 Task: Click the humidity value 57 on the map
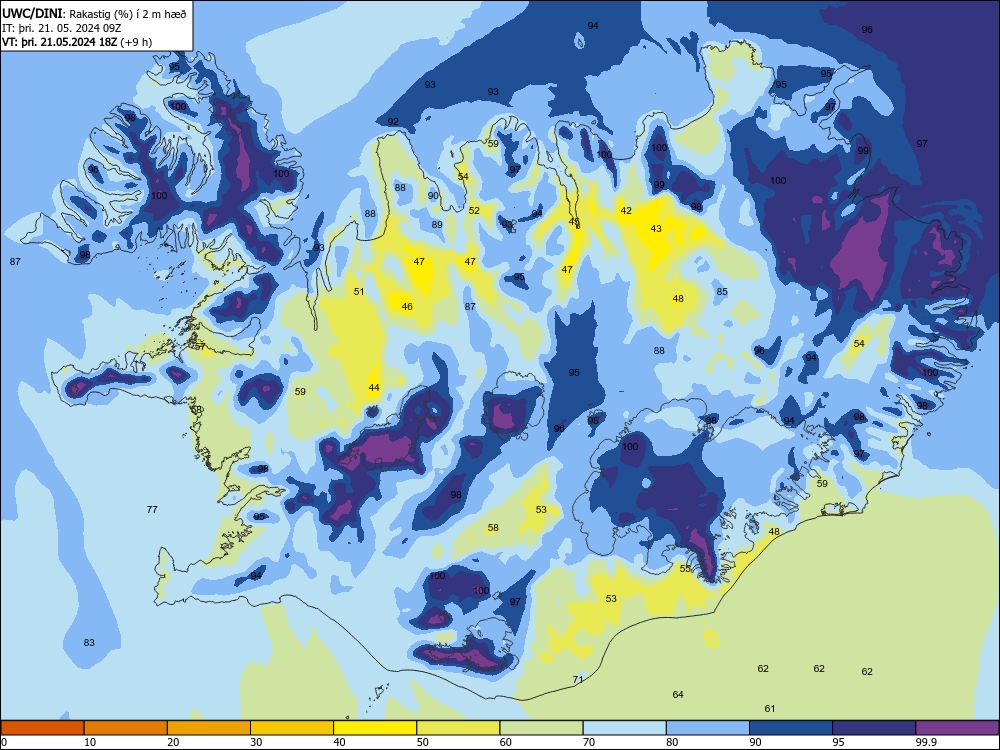200,346
